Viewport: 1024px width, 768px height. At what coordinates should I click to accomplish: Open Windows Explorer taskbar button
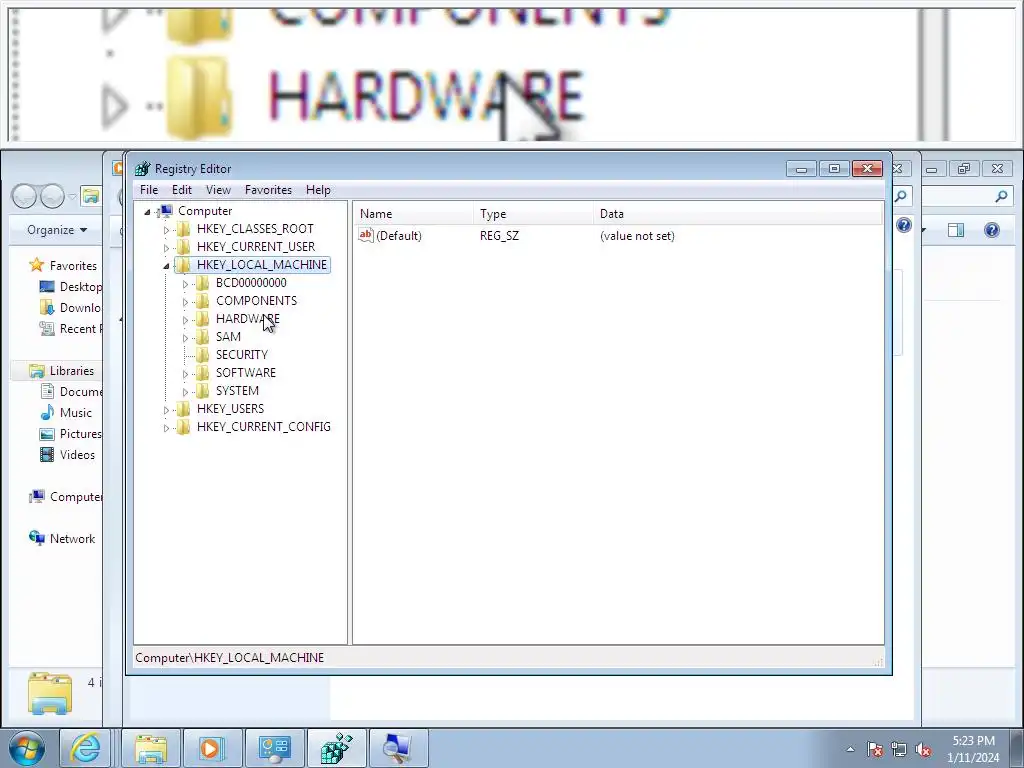152,748
